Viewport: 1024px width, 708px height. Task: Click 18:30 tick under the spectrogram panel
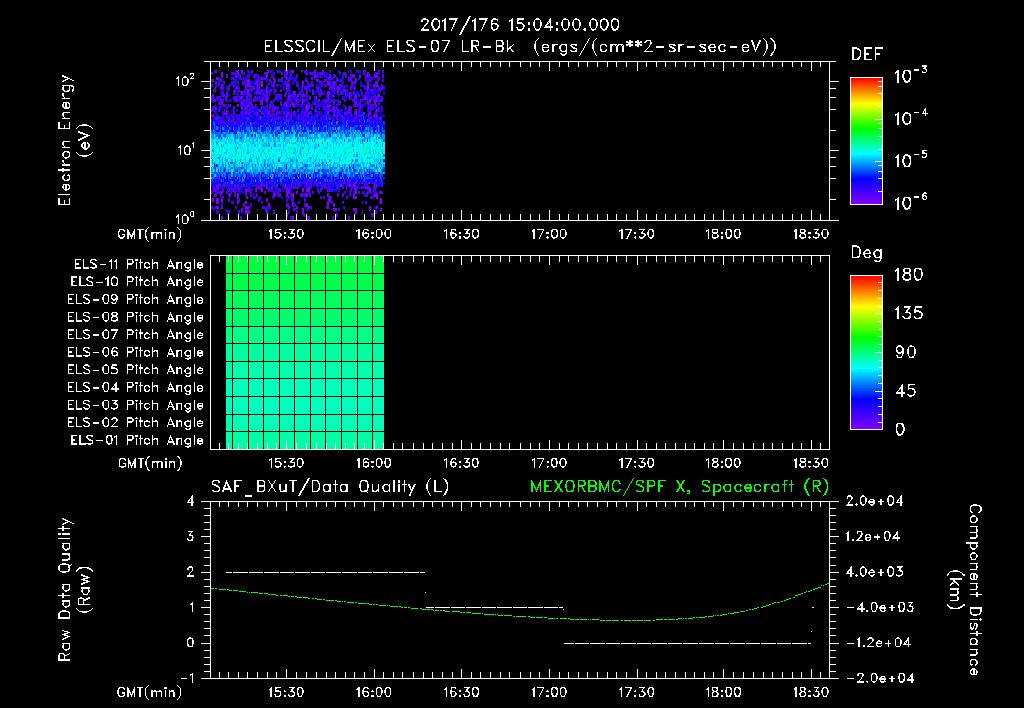coord(810,234)
